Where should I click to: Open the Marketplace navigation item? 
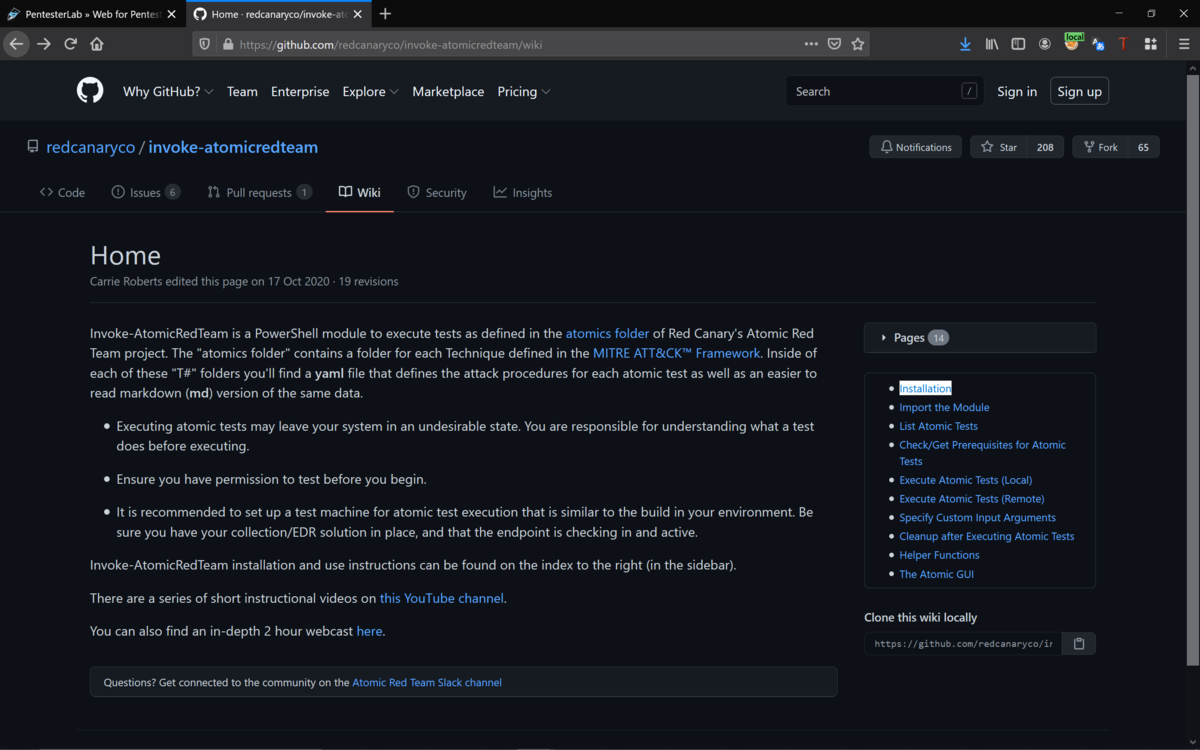point(448,91)
